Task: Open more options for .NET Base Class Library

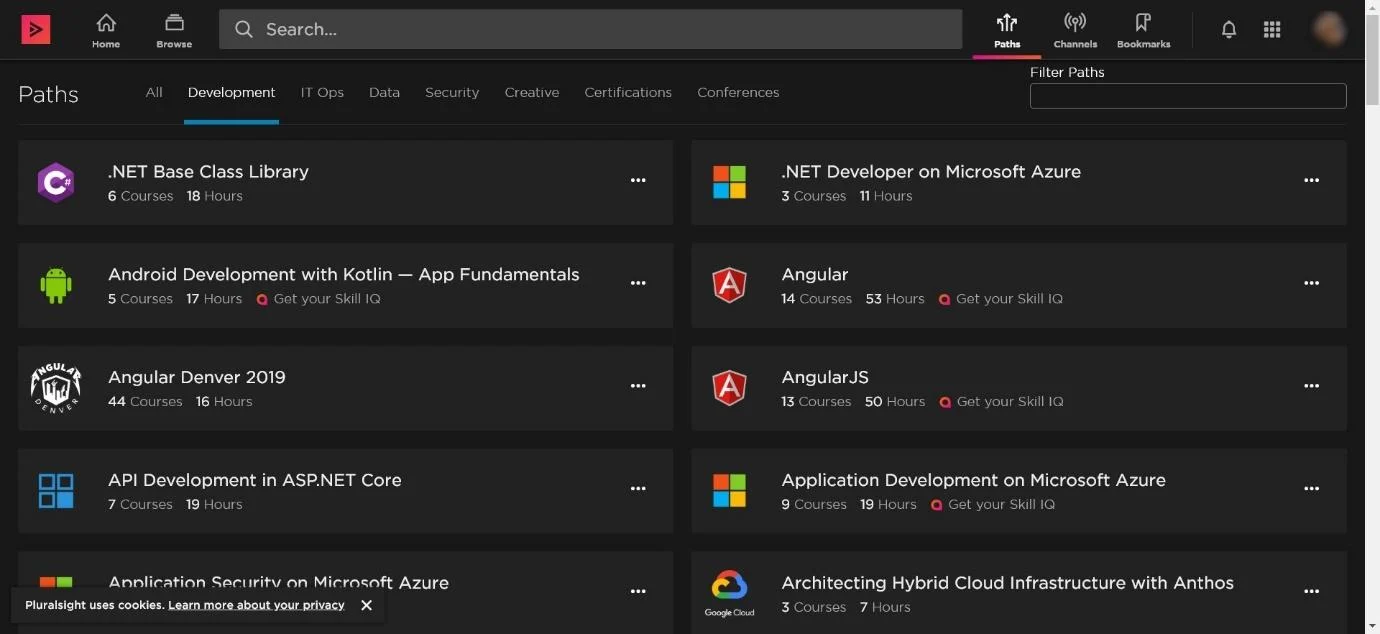Action: [638, 181]
